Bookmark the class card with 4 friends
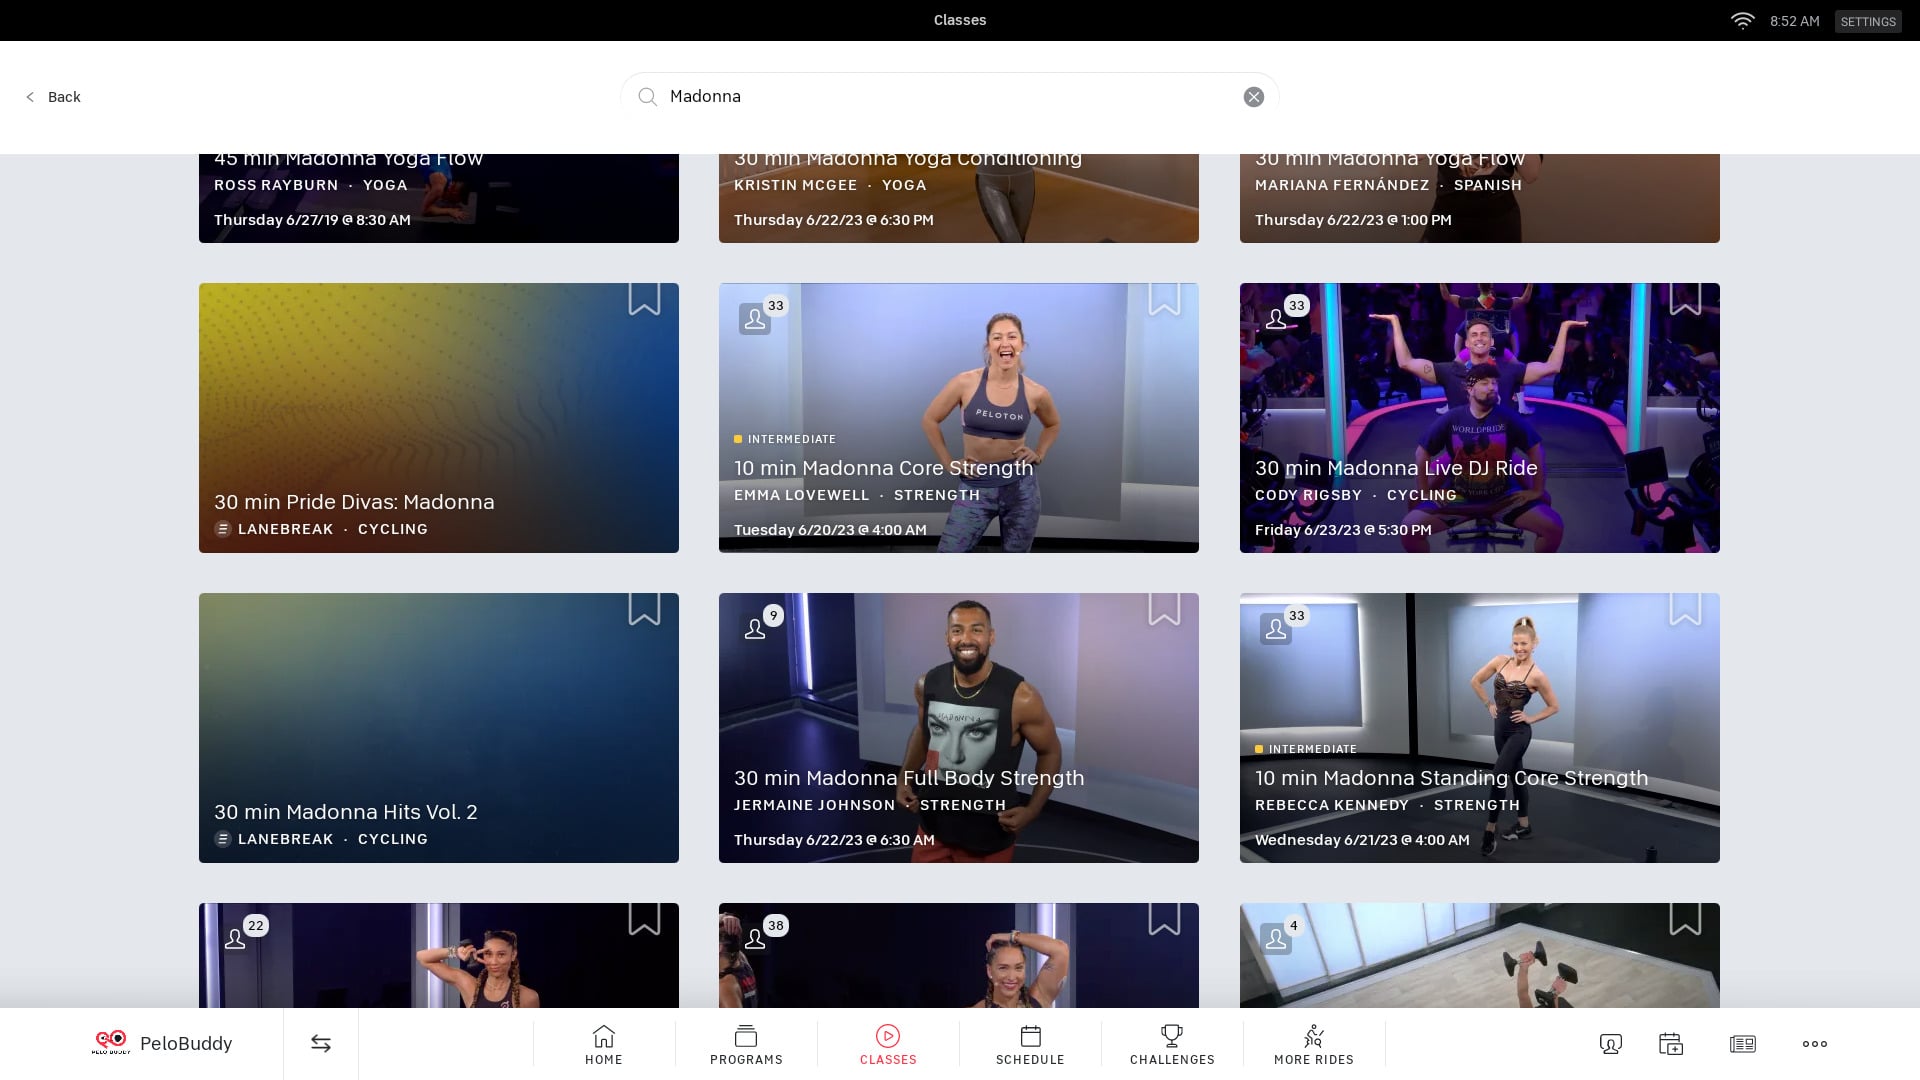 1685,919
